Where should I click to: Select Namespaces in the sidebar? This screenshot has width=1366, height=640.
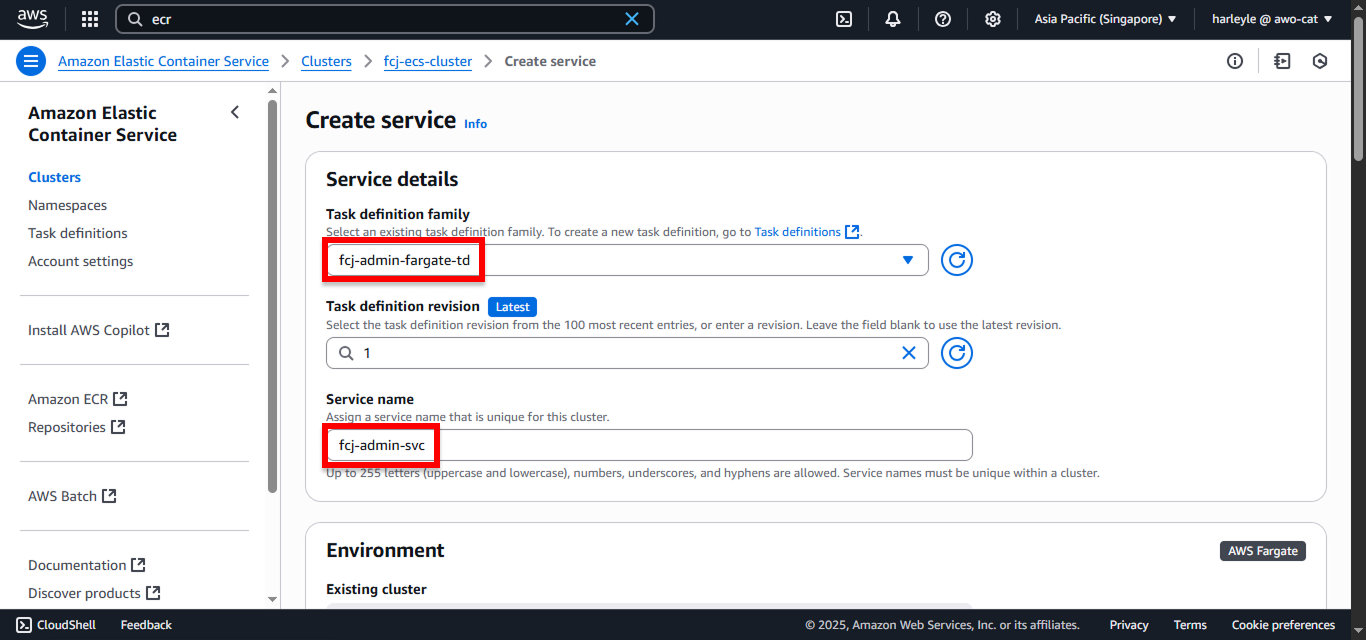pyautogui.click(x=67, y=205)
